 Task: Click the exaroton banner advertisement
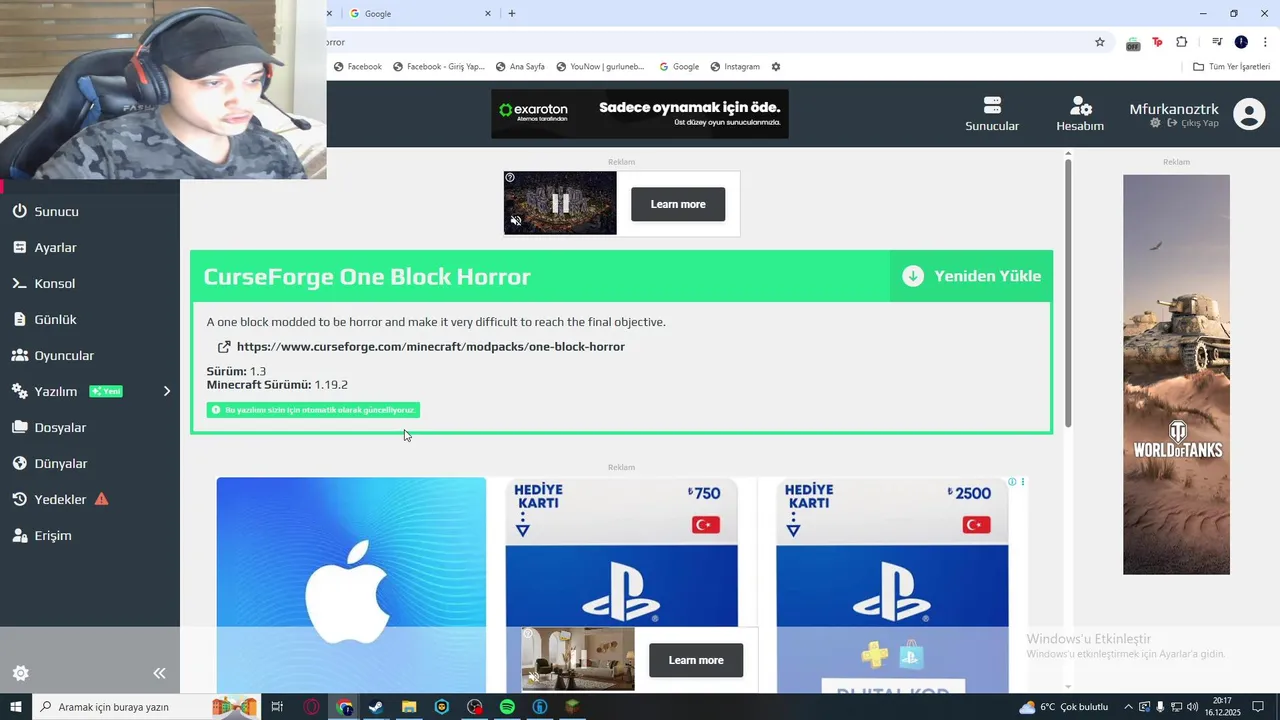point(639,114)
